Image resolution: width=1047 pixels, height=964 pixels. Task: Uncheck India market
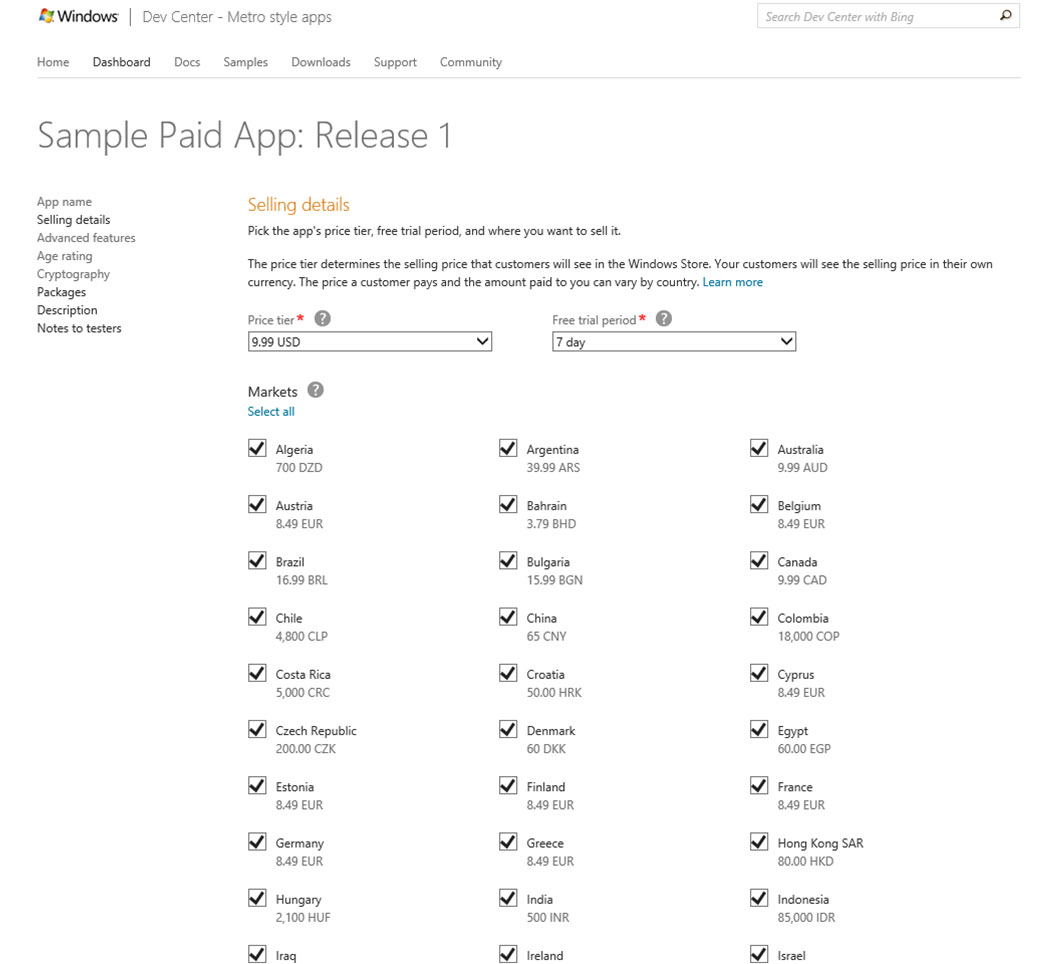pos(508,898)
